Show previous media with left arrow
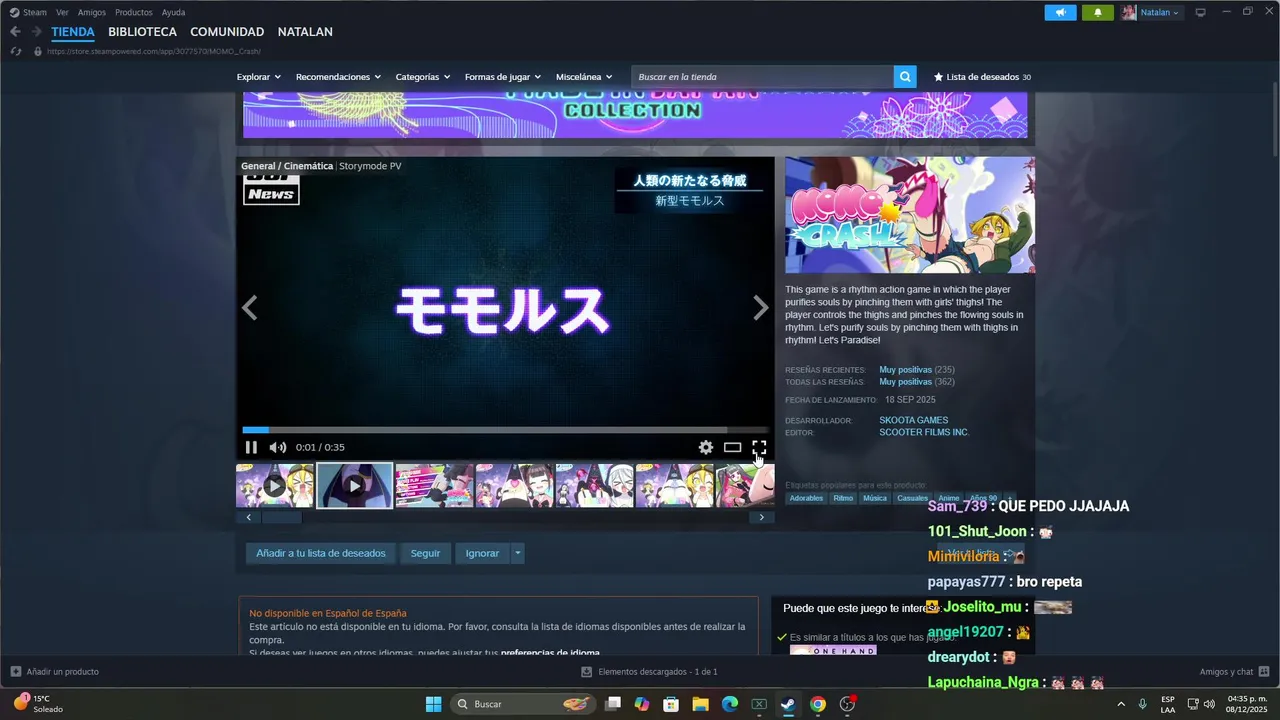 click(x=250, y=308)
